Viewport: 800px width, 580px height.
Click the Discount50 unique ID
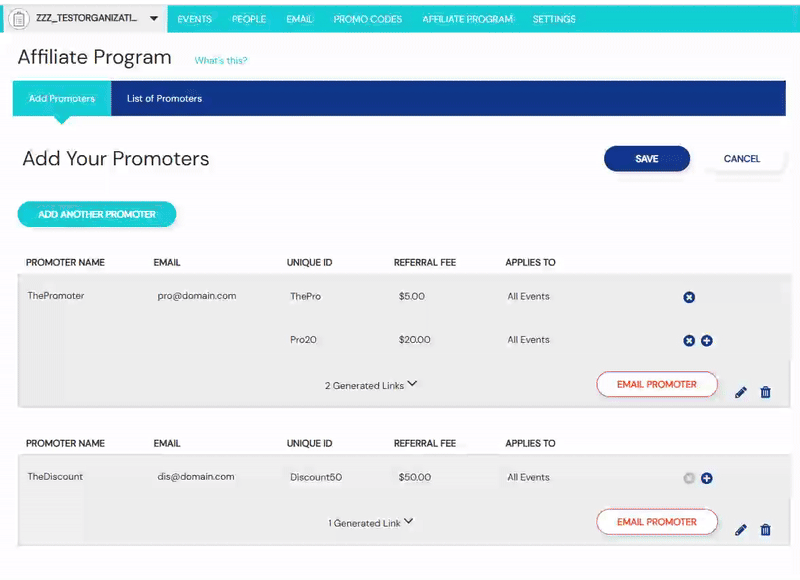click(316, 477)
